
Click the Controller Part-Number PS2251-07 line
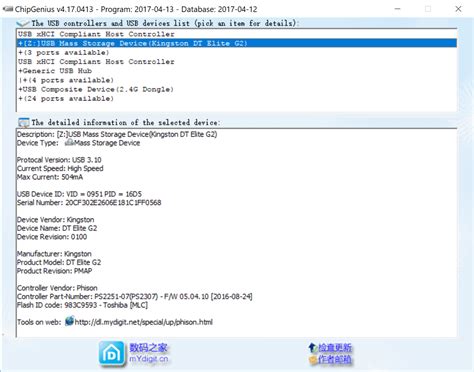tap(135, 296)
